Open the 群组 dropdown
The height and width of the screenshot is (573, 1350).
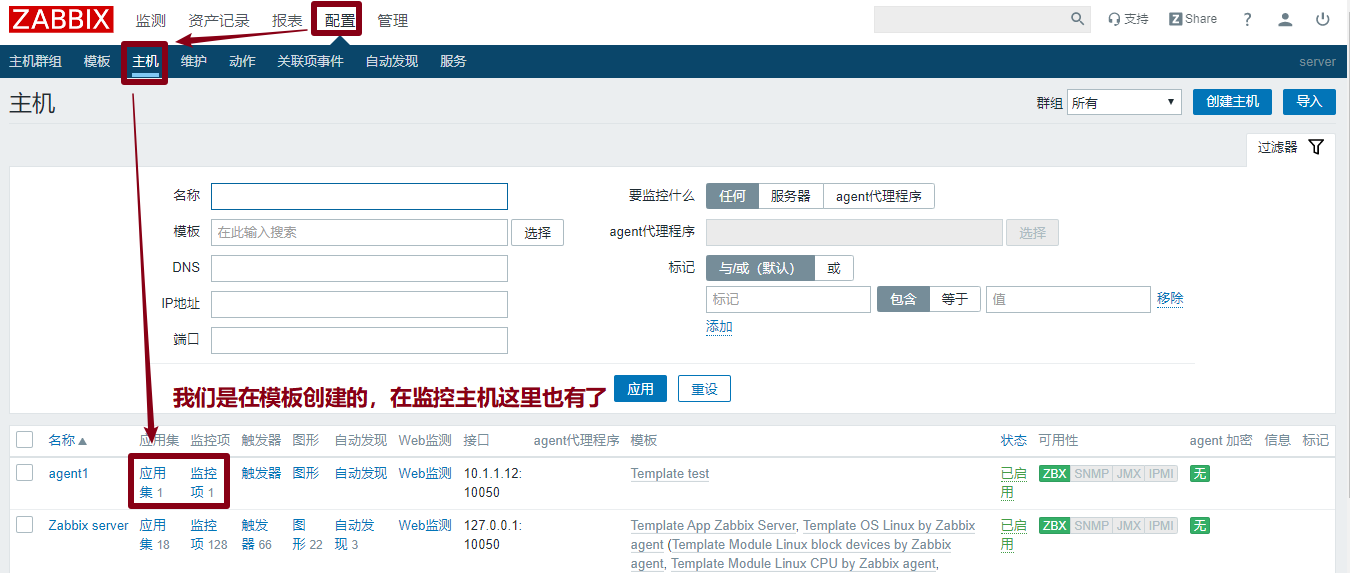(x=1124, y=102)
